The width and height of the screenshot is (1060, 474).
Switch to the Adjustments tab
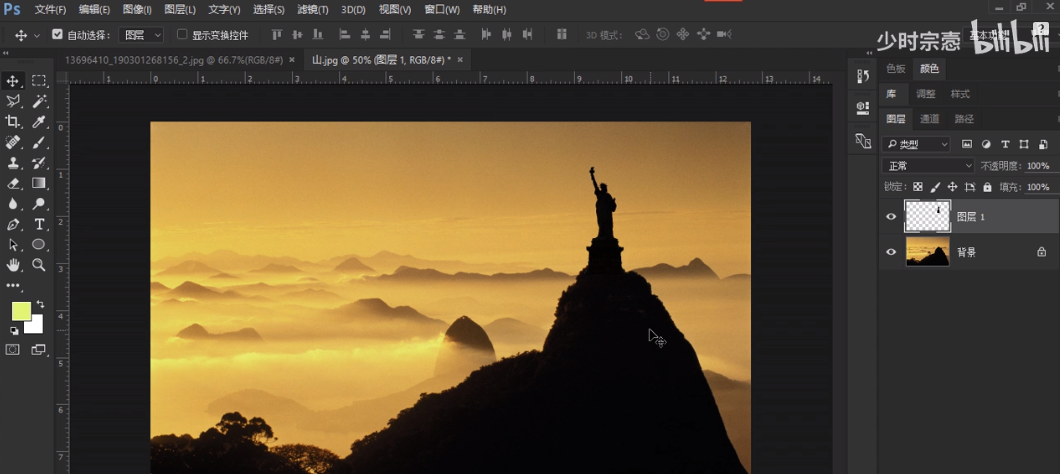pyautogui.click(x=925, y=94)
